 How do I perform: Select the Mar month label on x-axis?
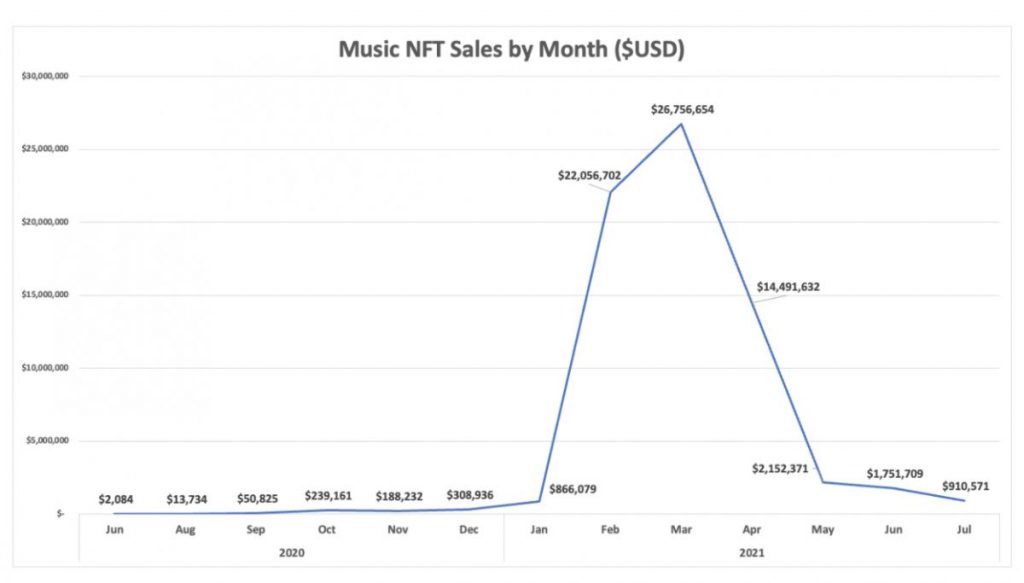click(x=682, y=527)
